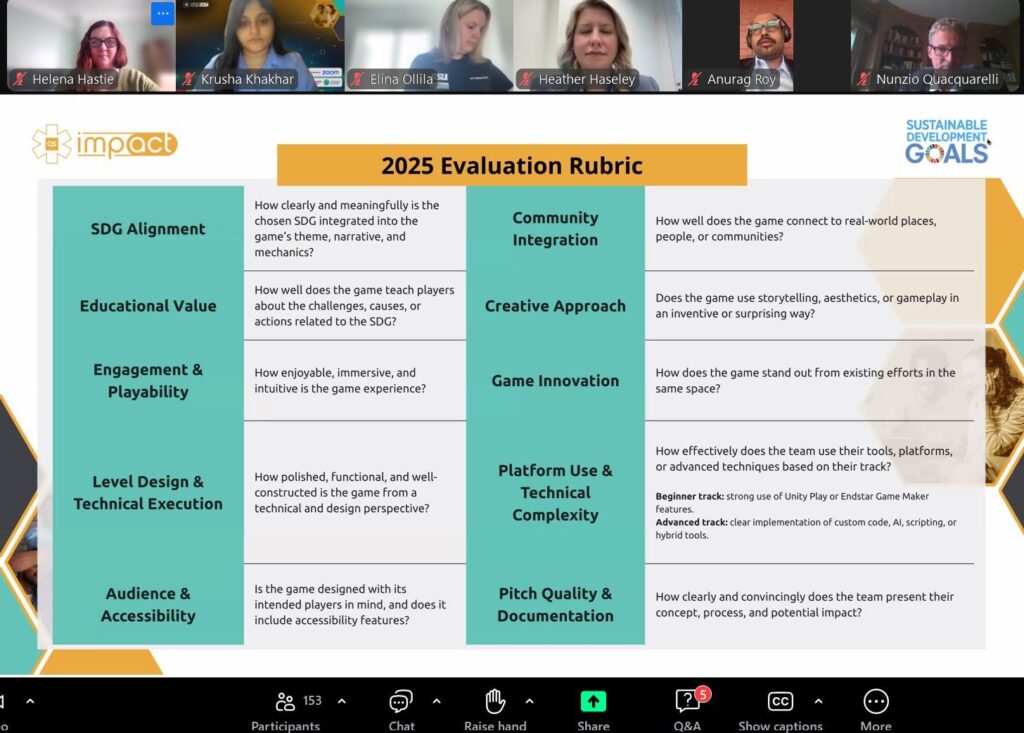
Task: Open the Participants panel
Action: coord(285,703)
